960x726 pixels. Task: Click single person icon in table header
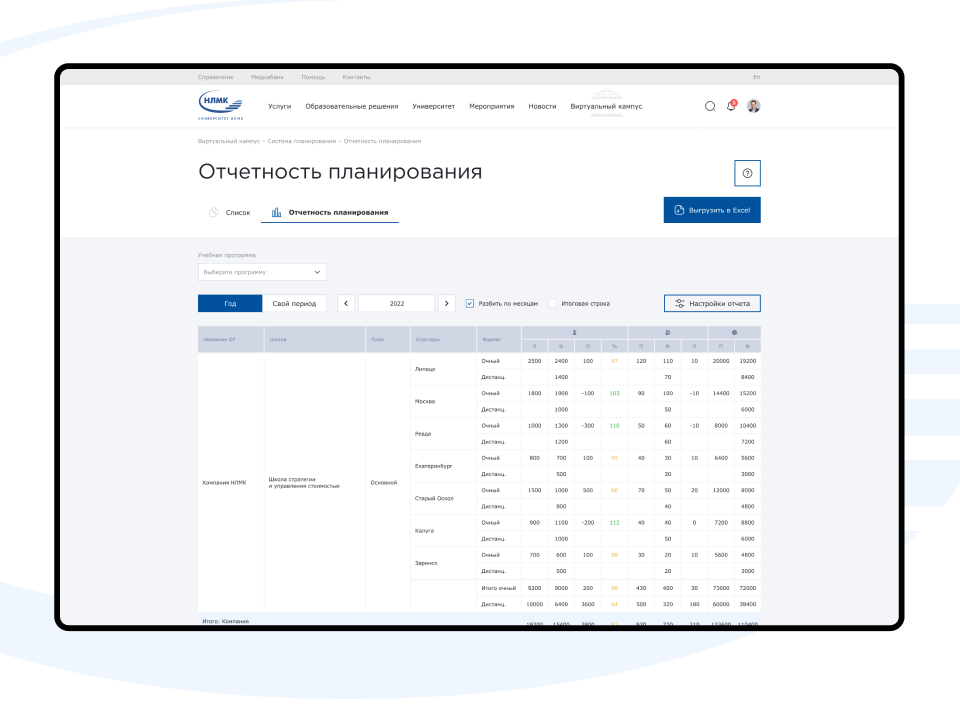pos(574,332)
